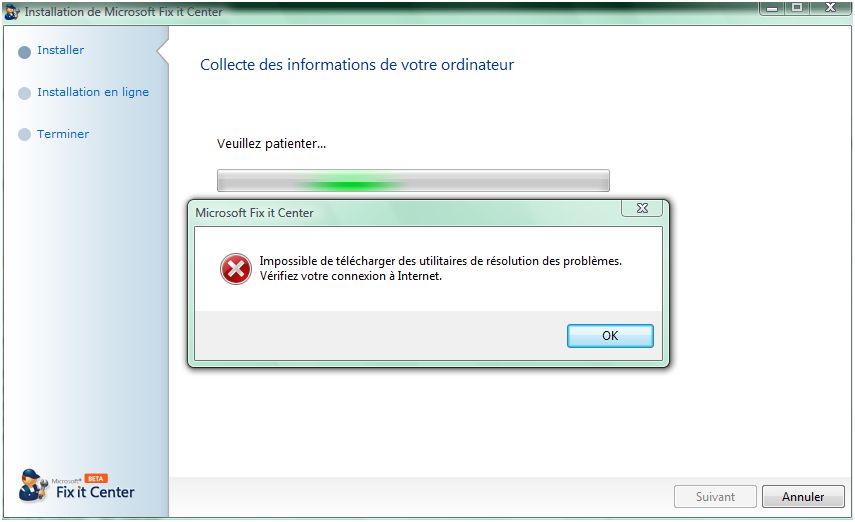Open the Installer step label
This screenshot has height=522, width=855.
click(61, 50)
